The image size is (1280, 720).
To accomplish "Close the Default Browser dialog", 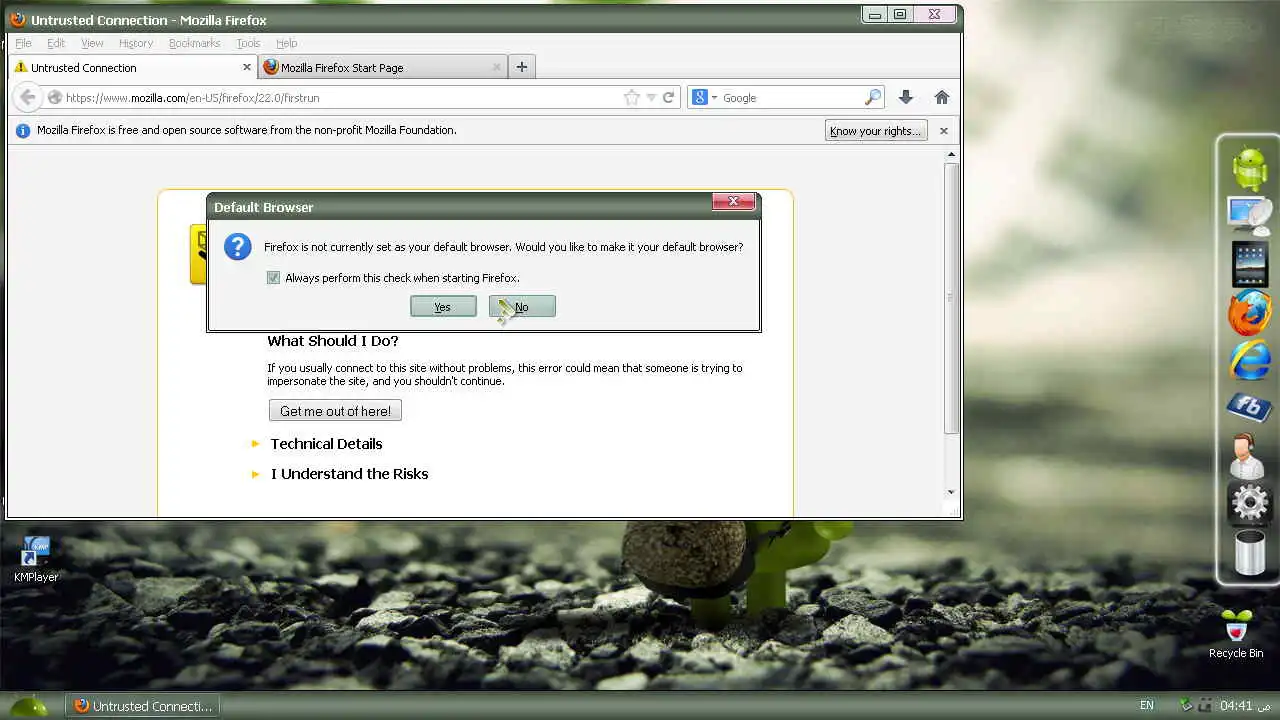I will click(x=733, y=201).
